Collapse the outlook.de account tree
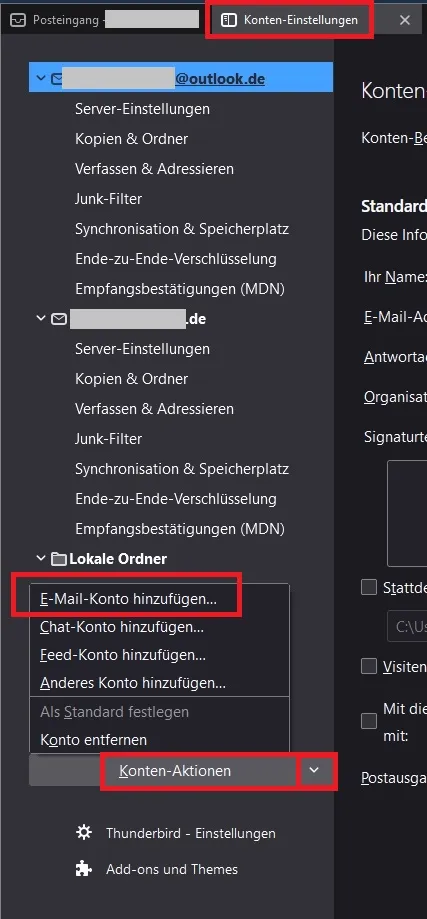Screen dimensions: 427x919 (40, 78)
